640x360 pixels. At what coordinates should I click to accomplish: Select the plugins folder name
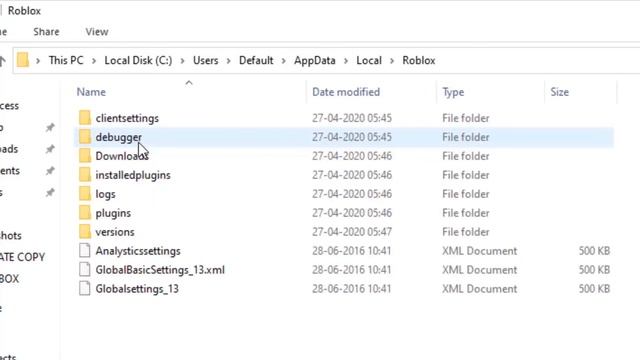point(113,213)
